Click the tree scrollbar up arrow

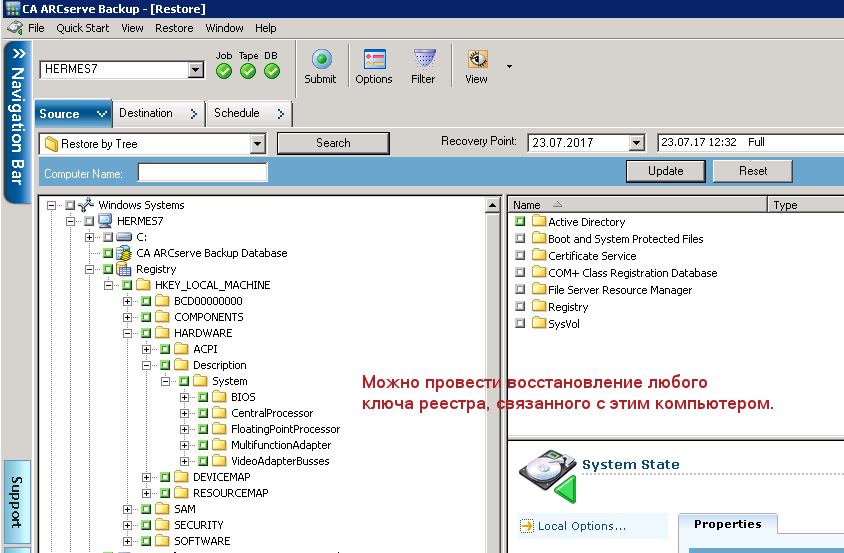pyautogui.click(x=493, y=205)
